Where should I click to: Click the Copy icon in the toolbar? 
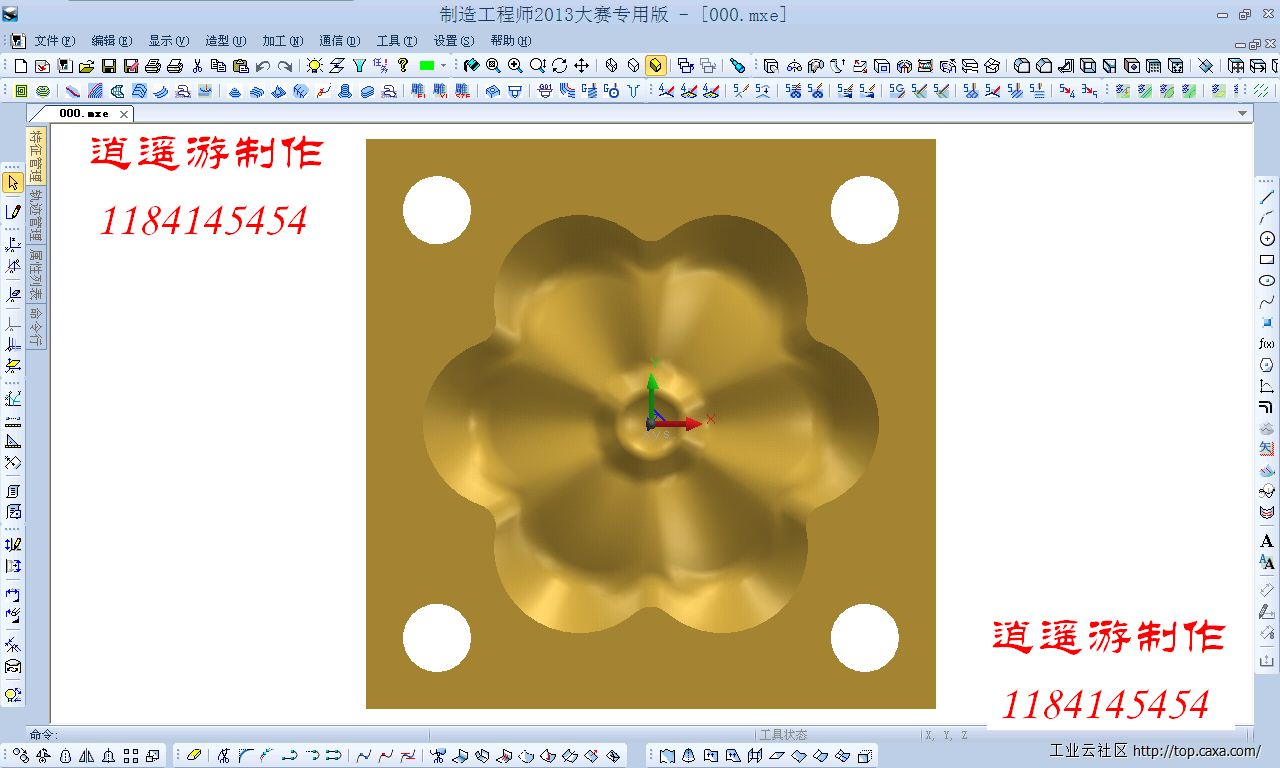click(219, 66)
